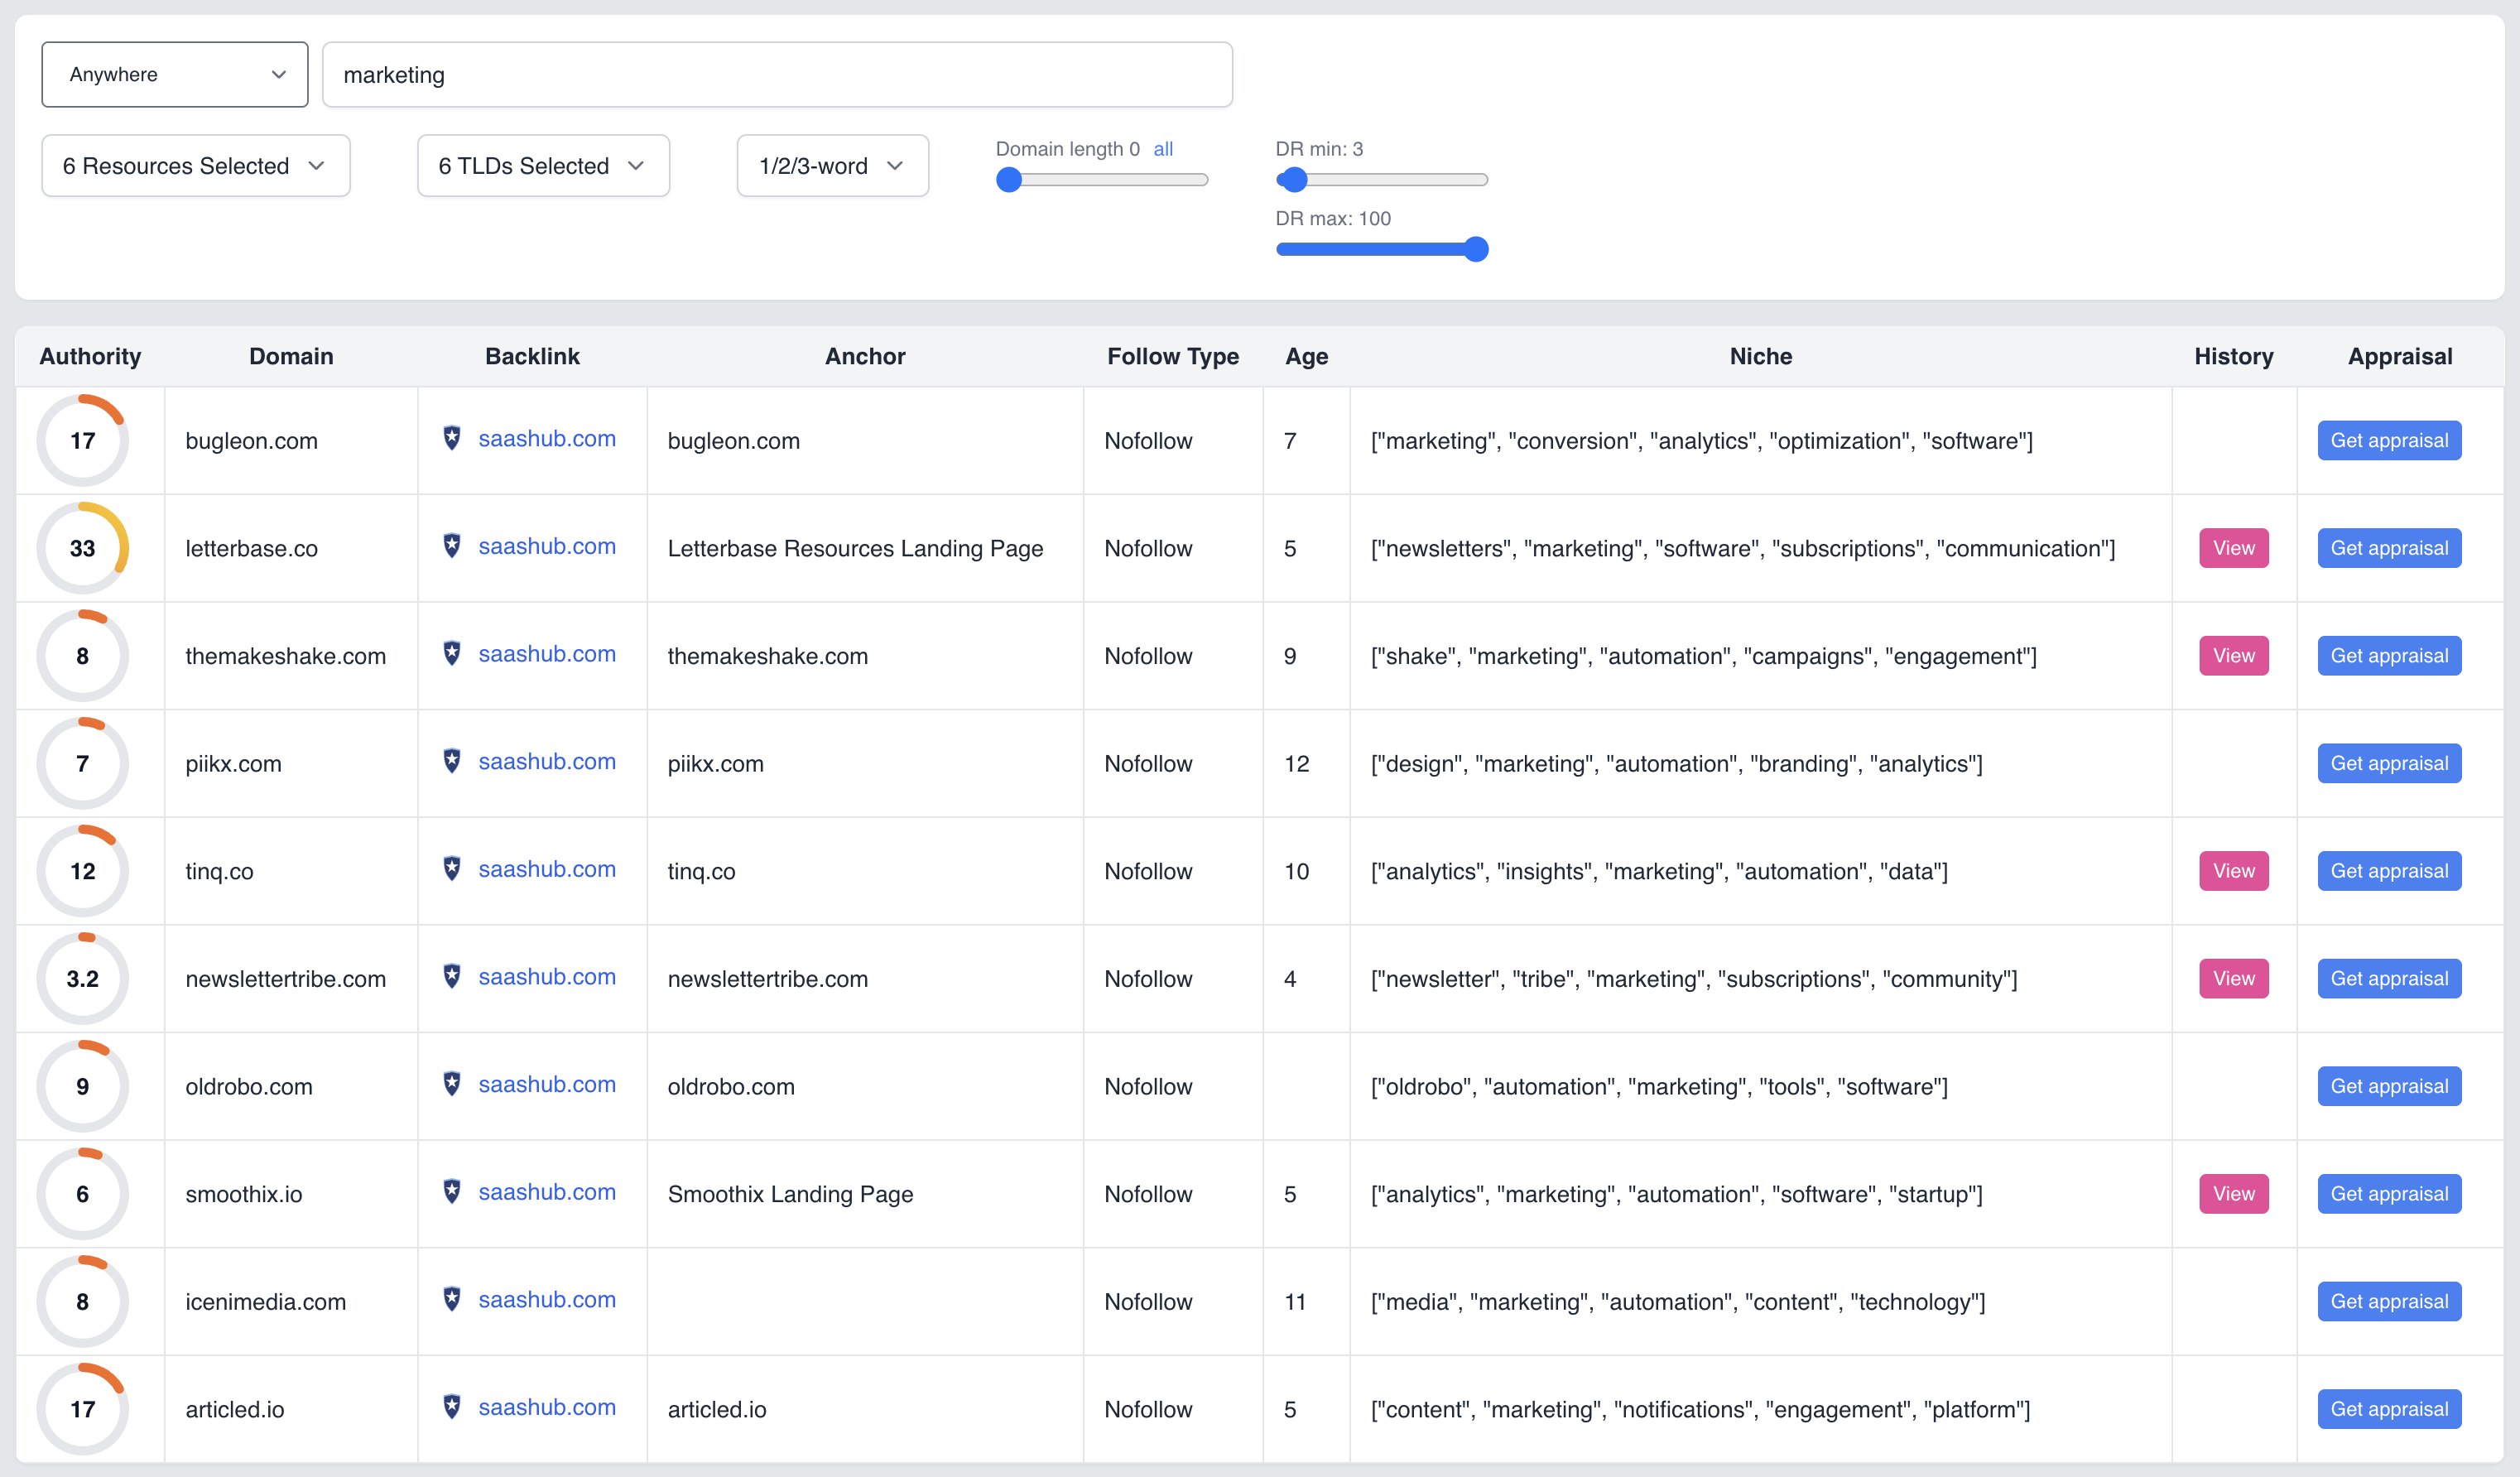Click the shield icon in the articled.io row

pyautogui.click(x=452, y=1407)
